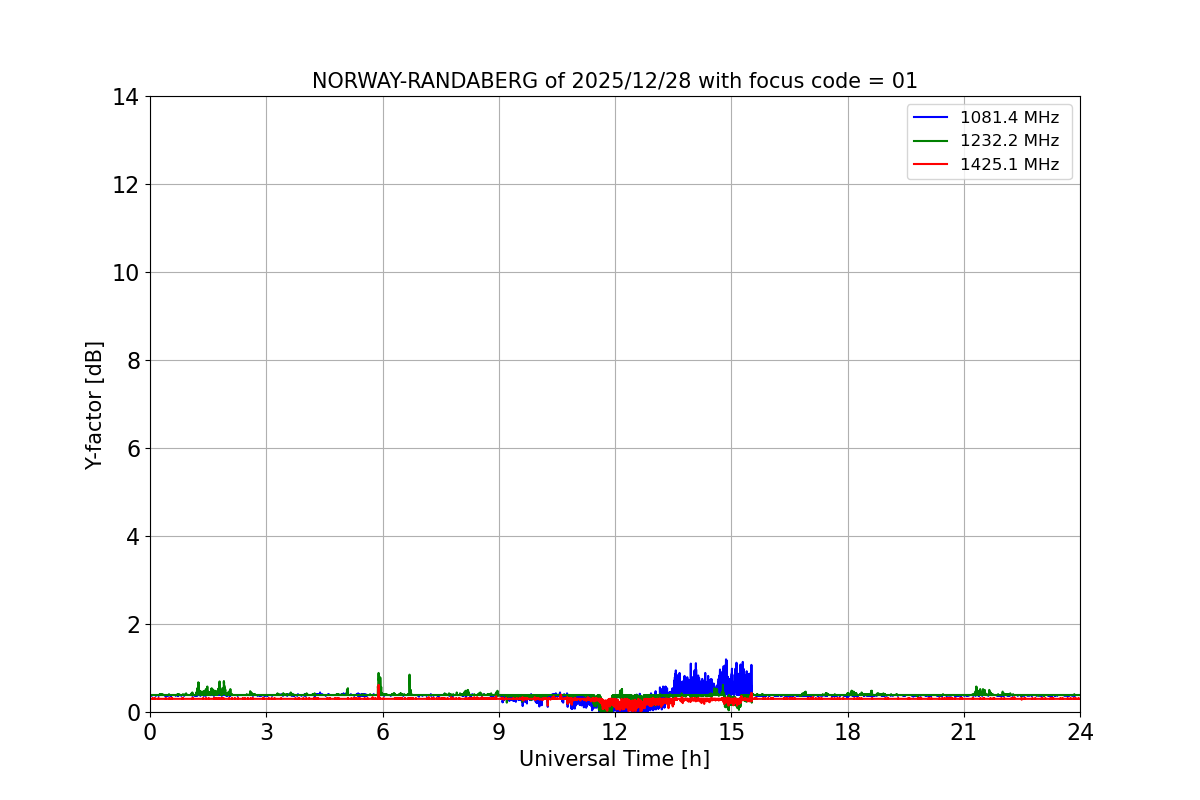The image size is (1200, 800).
Task: Click the x-axis tick label 24
Action: pyautogui.click(x=1080, y=732)
